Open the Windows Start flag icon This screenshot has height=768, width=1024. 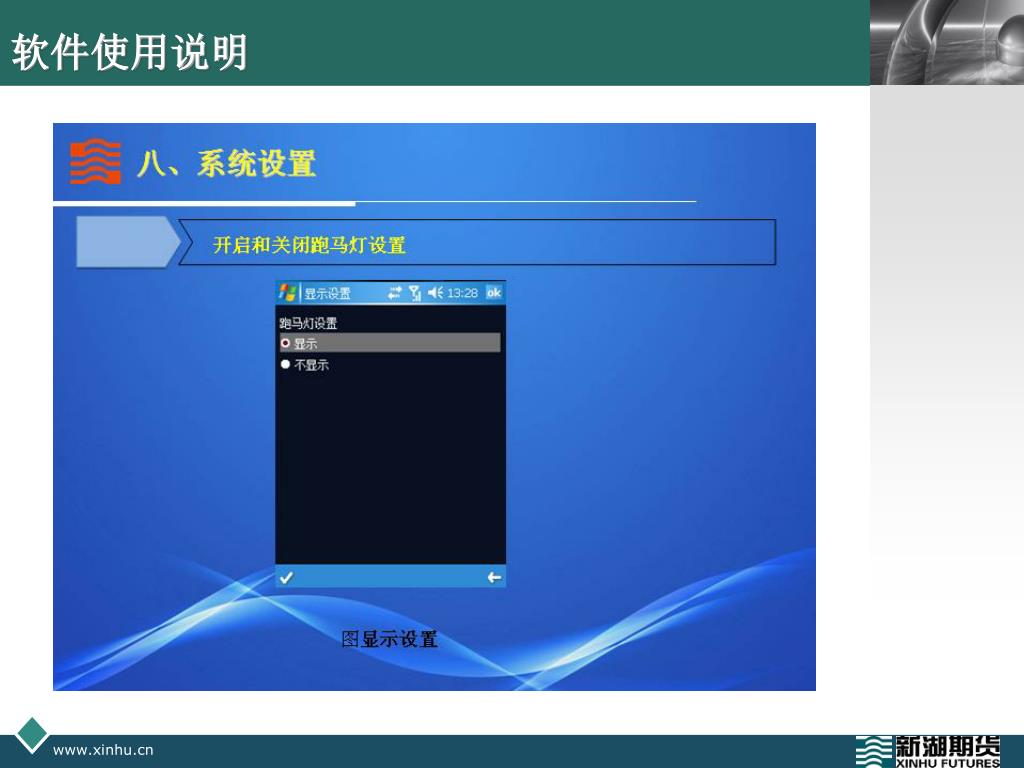tap(287, 293)
